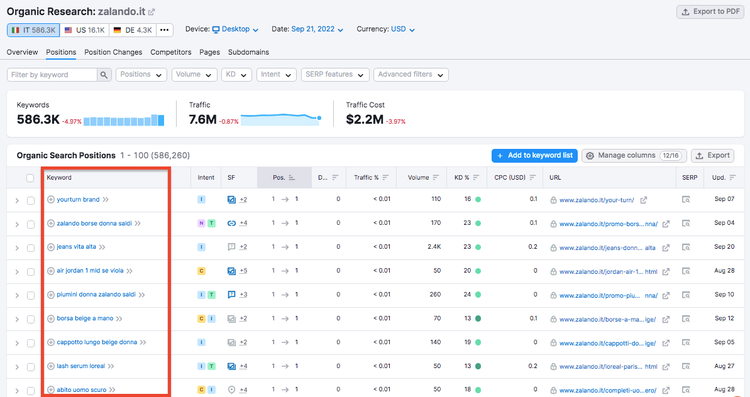The height and width of the screenshot is (397, 750).
Task: Switch to the Position Changes tab
Action: pyautogui.click(x=113, y=52)
